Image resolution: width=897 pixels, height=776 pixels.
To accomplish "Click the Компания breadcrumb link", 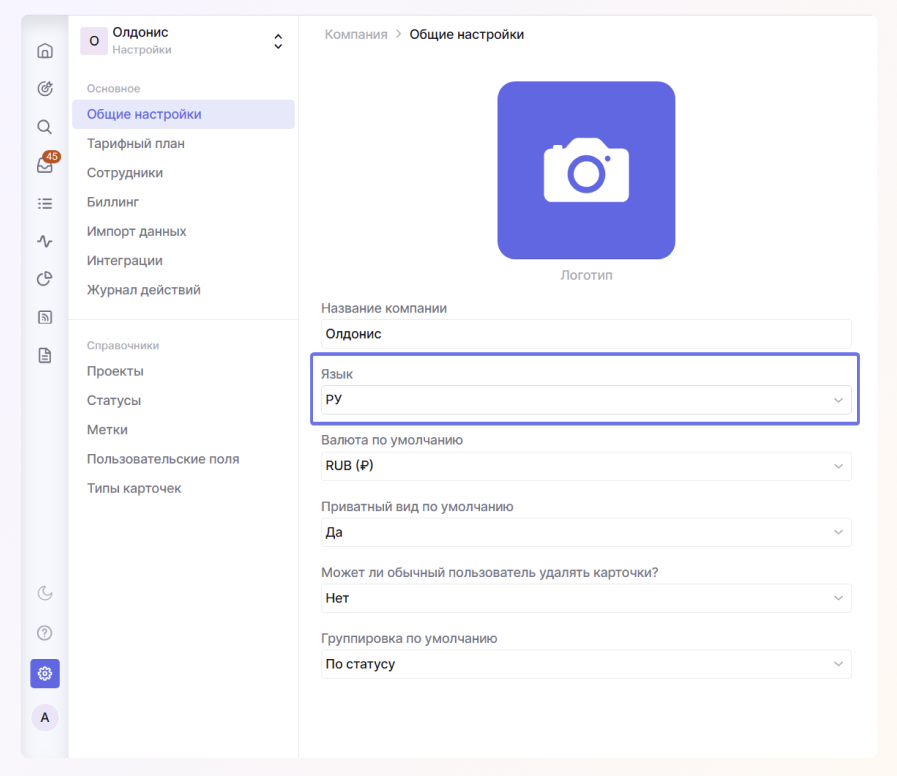I will 355,35.
